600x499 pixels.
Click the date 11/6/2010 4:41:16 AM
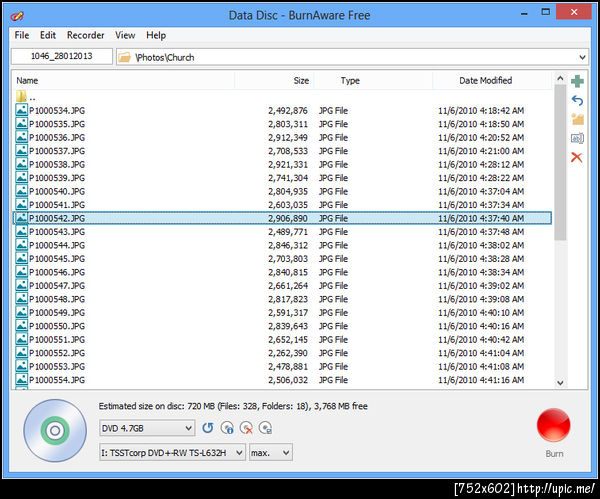click(x=481, y=380)
